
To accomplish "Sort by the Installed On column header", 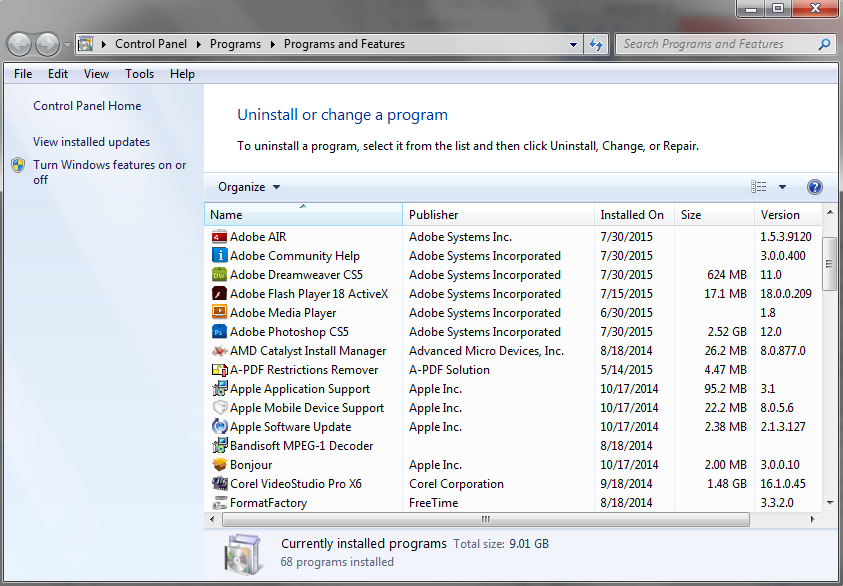I will click(x=634, y=215).
